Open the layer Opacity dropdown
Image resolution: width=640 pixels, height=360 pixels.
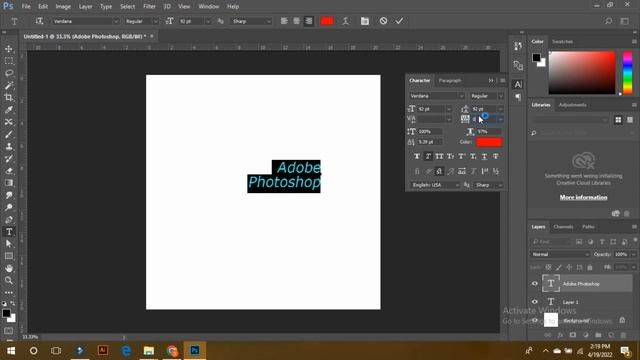(x=633, y=254)
